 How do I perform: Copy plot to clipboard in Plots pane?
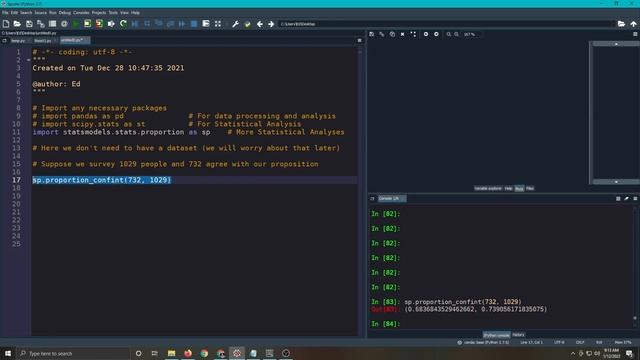pos(392,34)
